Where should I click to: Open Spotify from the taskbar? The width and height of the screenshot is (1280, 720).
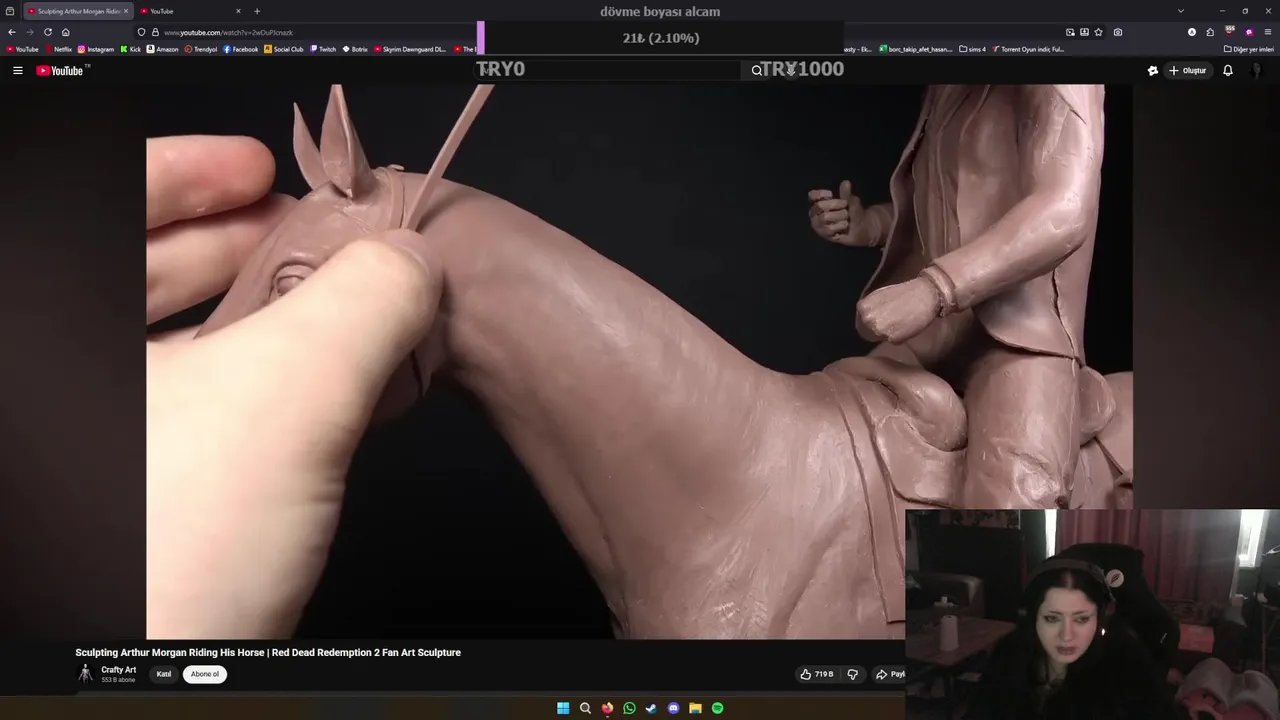coord(717,708)
